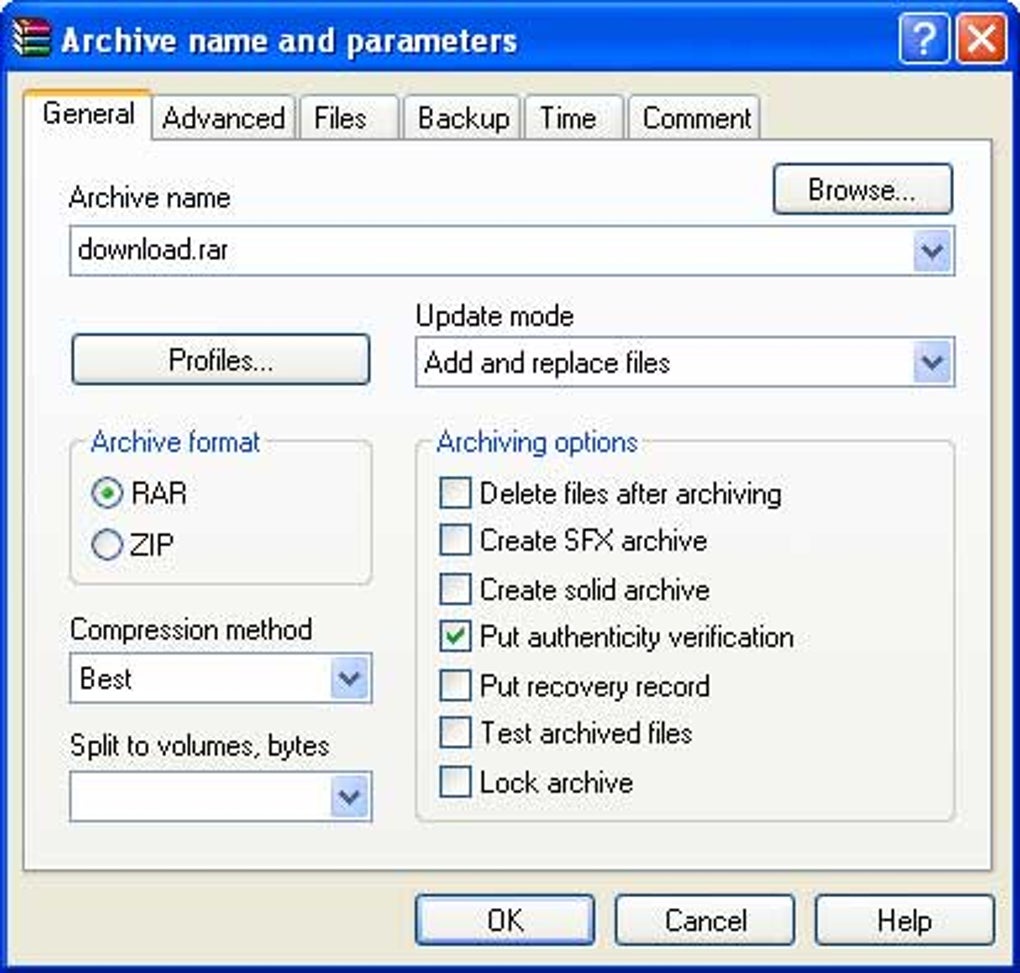Click the WinRAR books icon in title bar
1020x973 pixels.
pyautogui.click(x=31, y=38)
